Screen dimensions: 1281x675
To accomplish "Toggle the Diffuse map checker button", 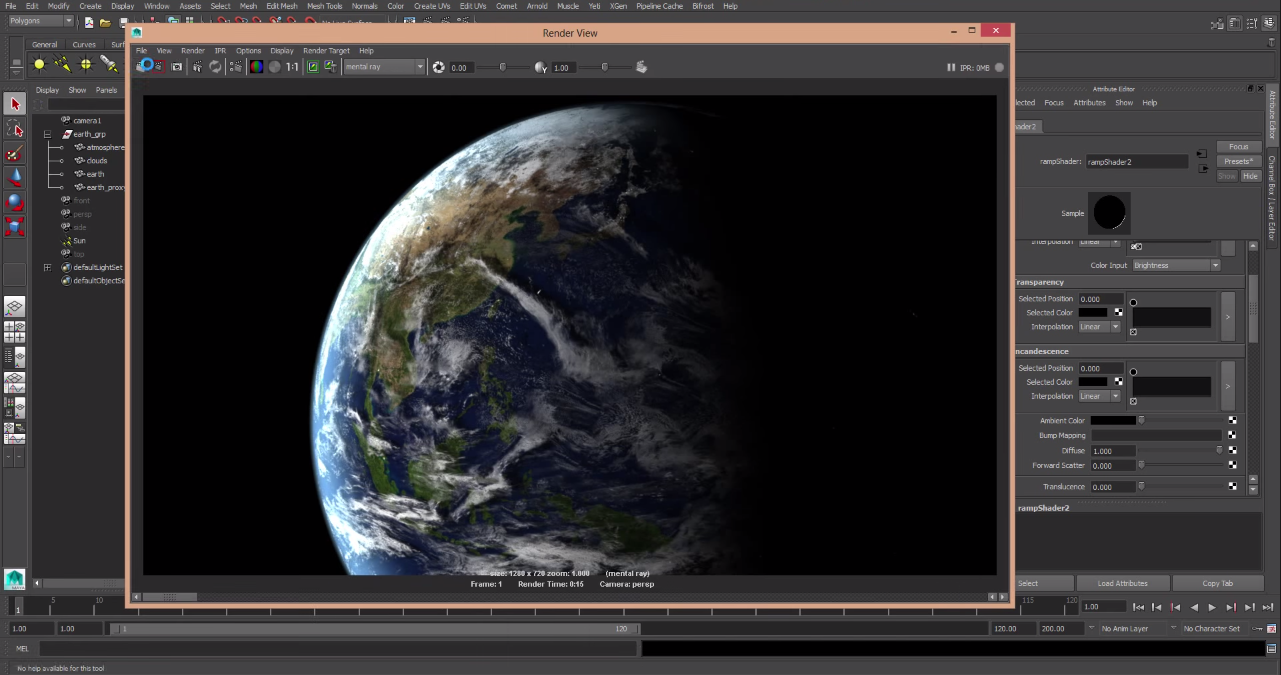I will pyautogui.click(x=1233, y=451).
